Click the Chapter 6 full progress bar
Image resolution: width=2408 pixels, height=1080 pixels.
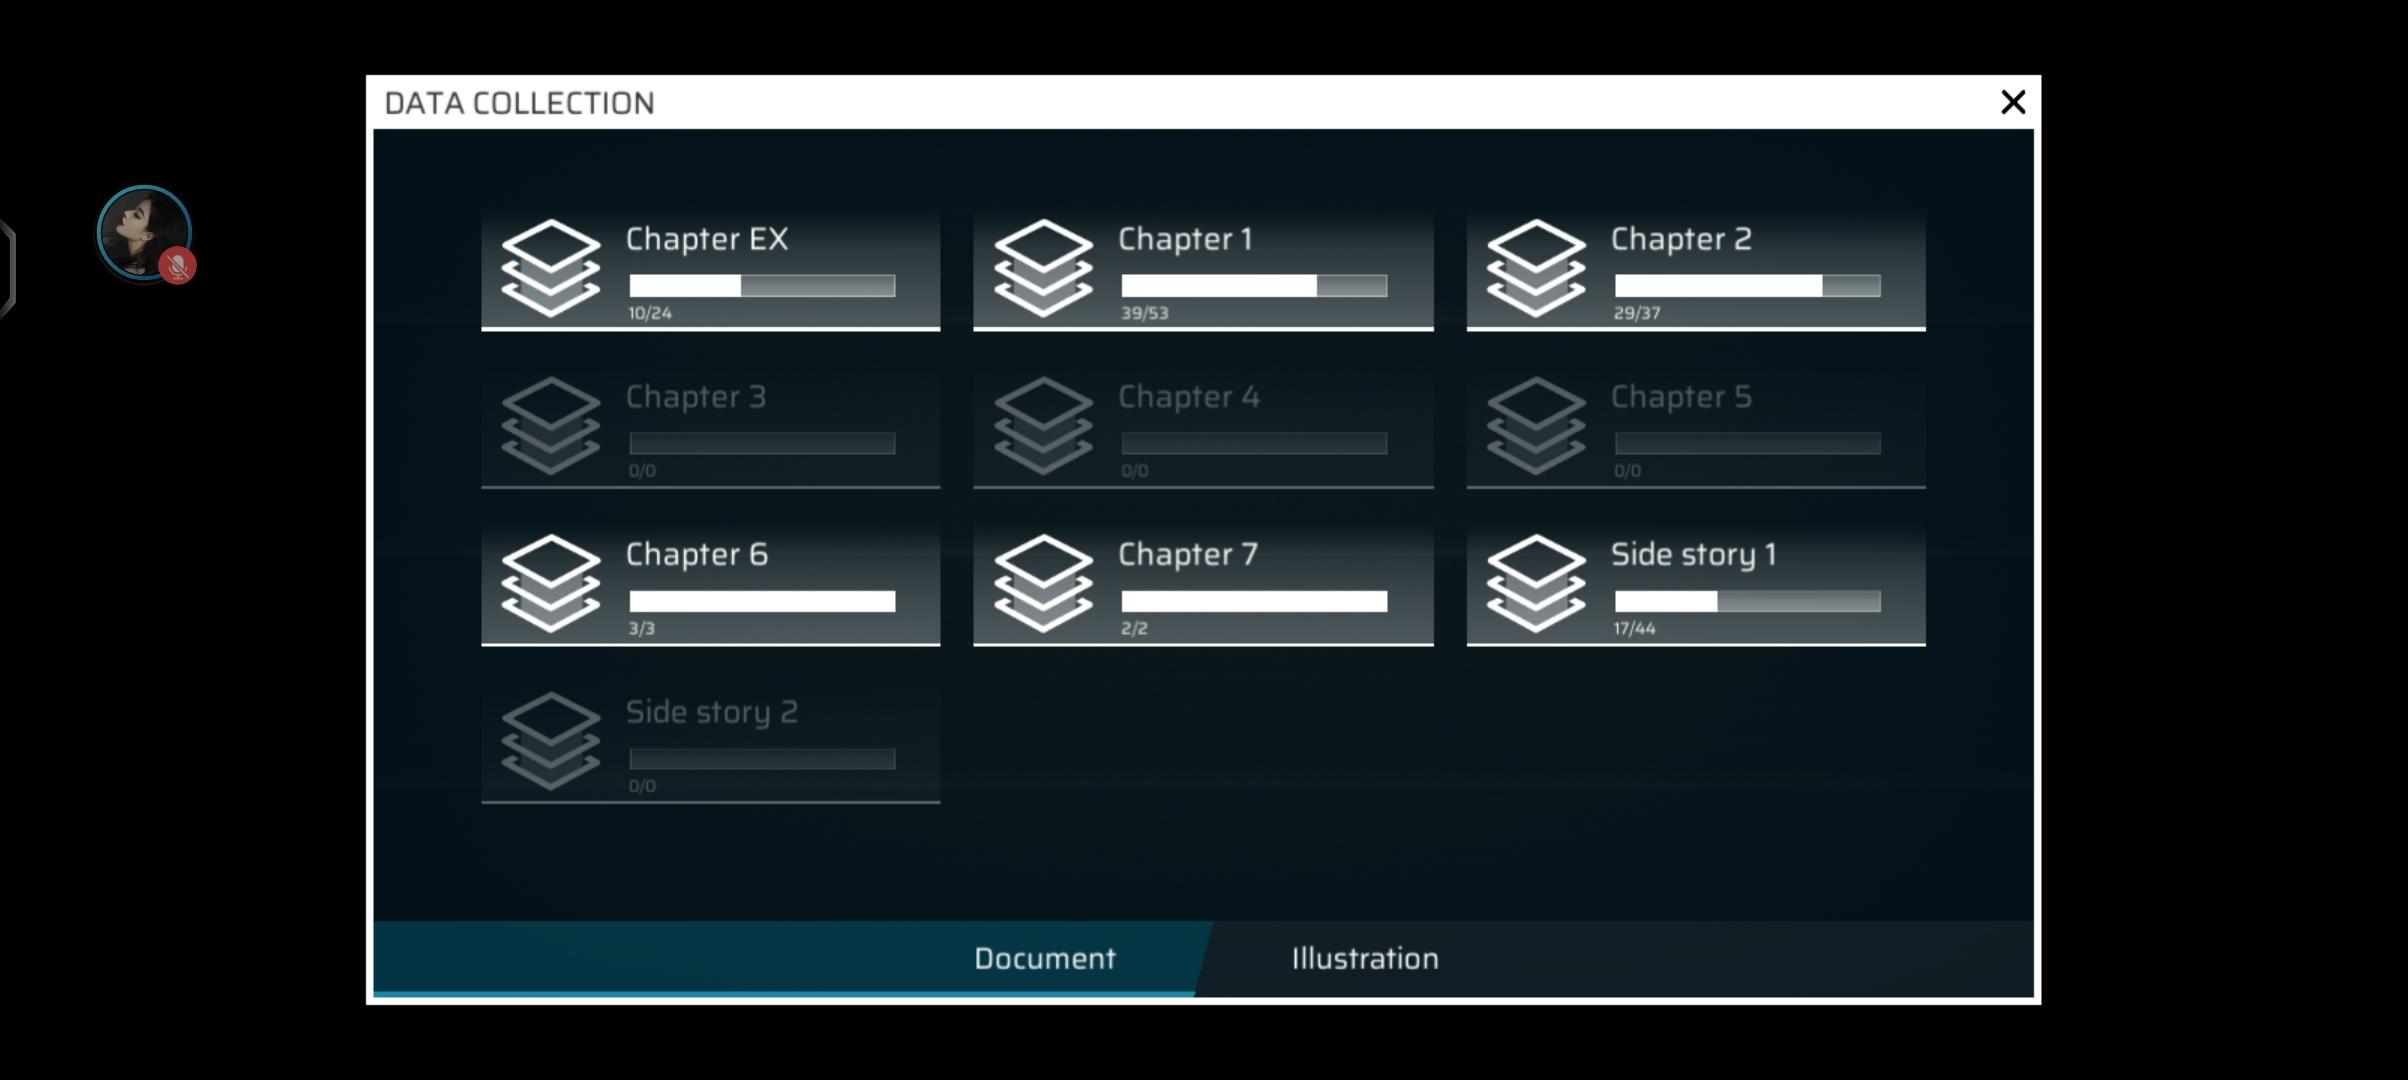coord(762,601)
